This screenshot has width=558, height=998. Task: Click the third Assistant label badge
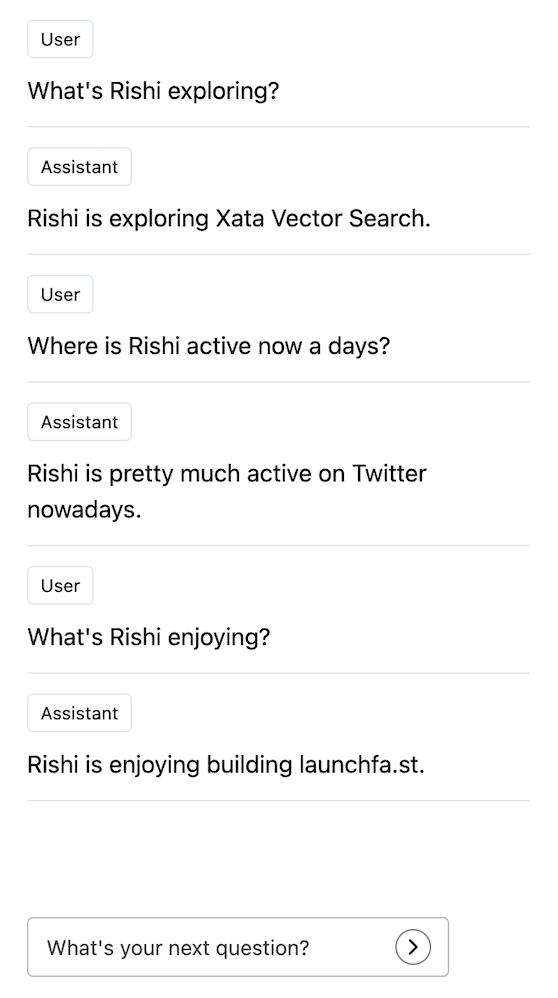(80, 713)
